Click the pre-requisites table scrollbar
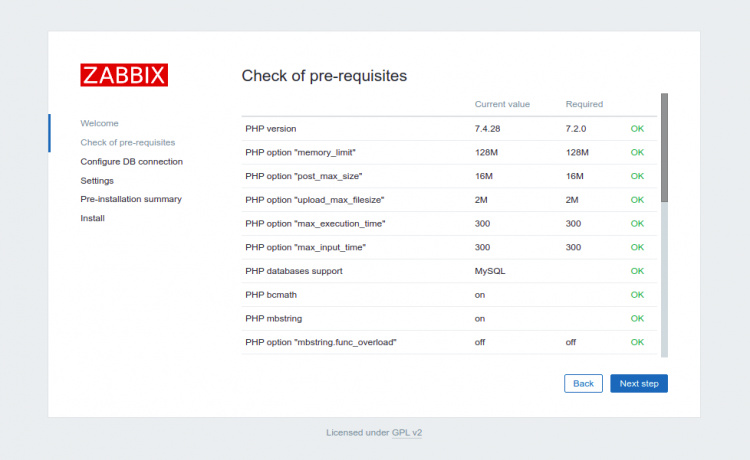 pyautogui.click(x=664, y=150)
